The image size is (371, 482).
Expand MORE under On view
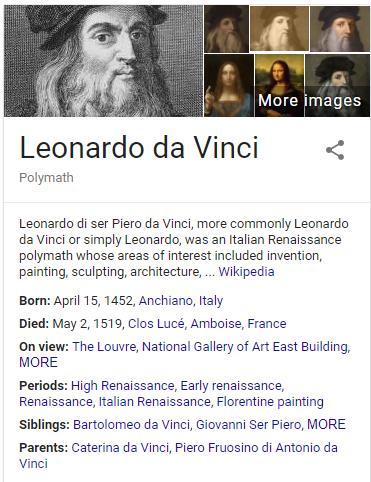(x=38, y=362)
